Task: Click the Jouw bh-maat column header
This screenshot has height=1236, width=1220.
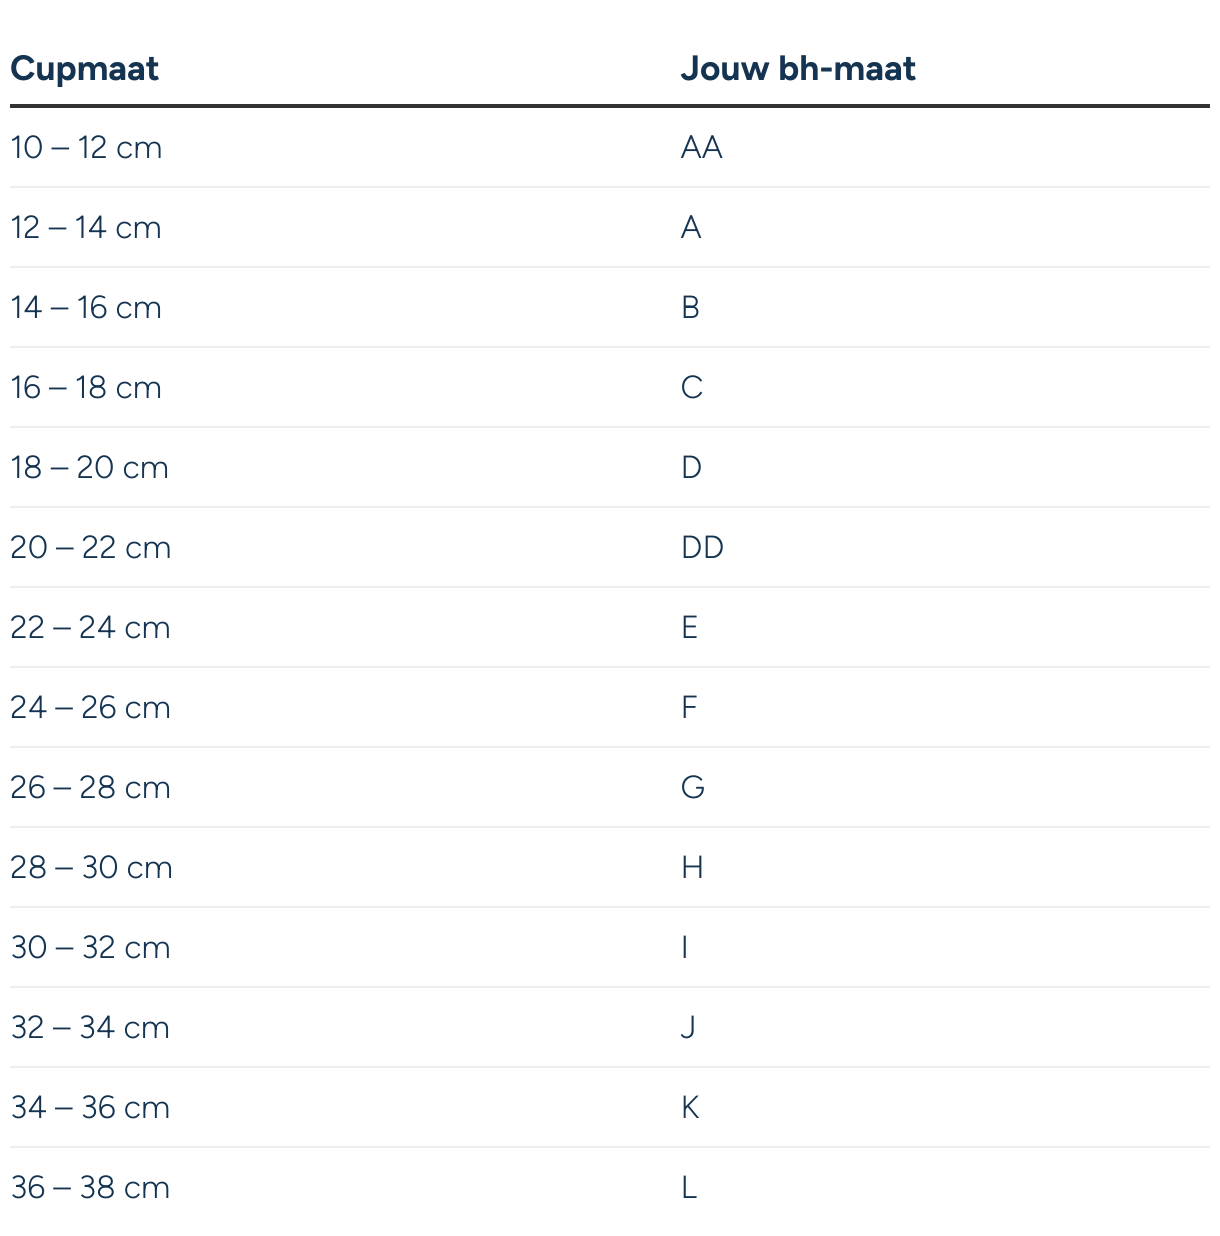Action: click(x=798, y=69)
